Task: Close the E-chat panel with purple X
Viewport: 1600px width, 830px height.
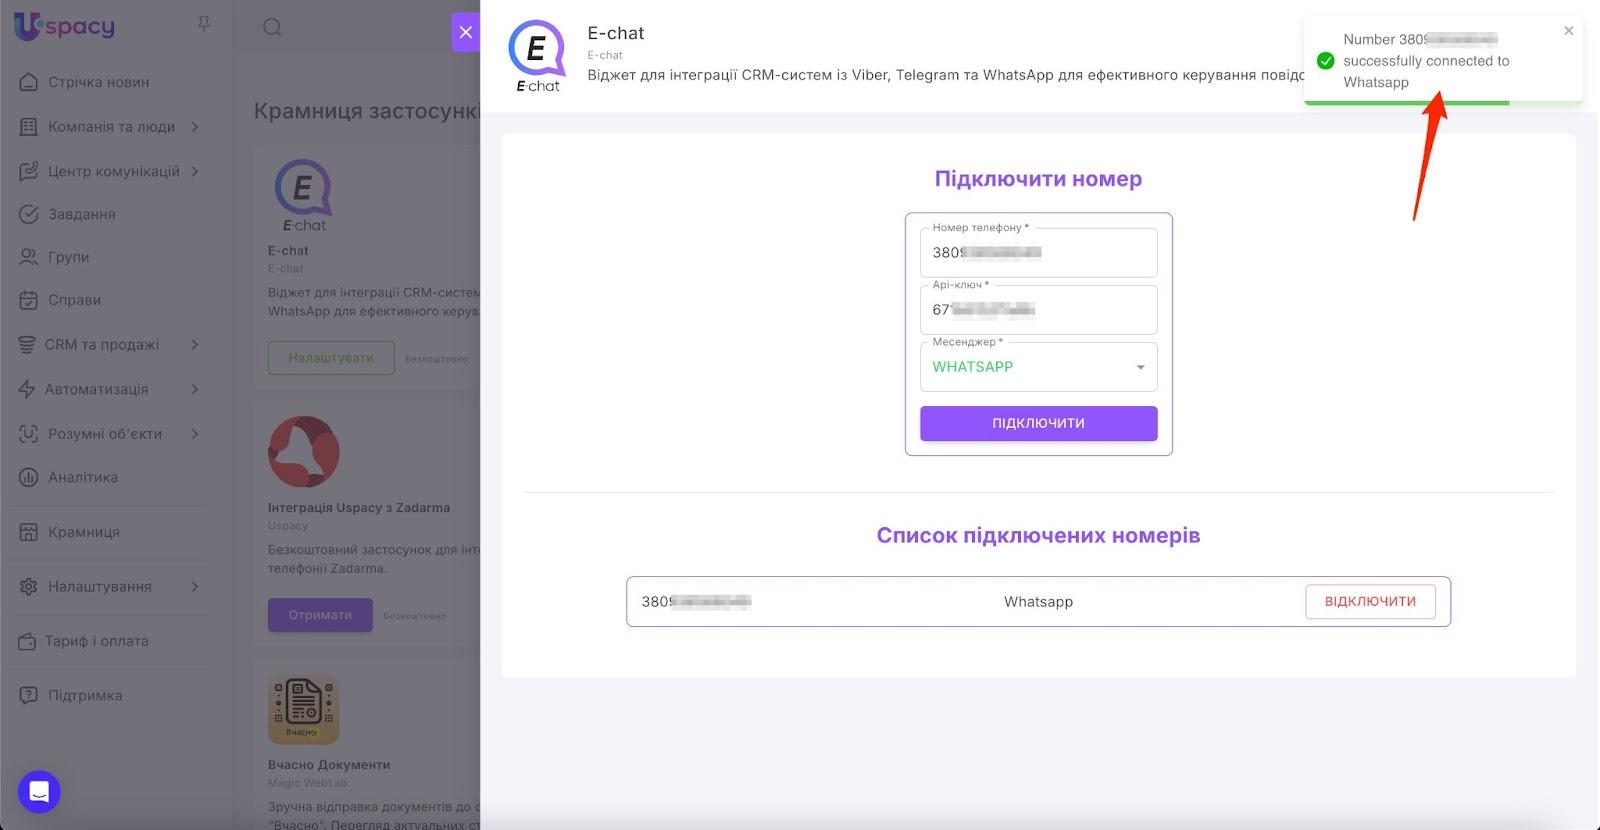Action: 465,32
